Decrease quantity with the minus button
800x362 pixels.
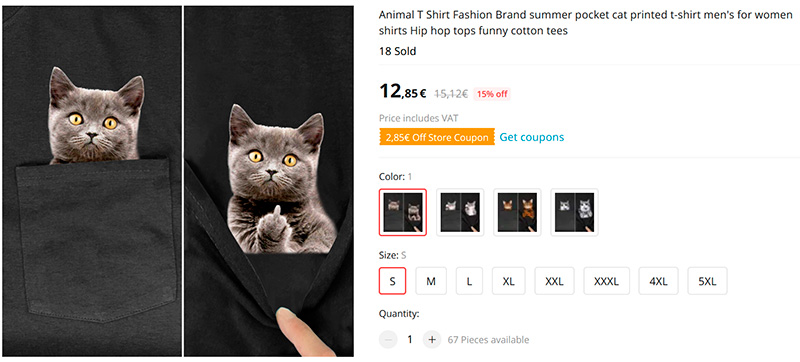point(388,340)
